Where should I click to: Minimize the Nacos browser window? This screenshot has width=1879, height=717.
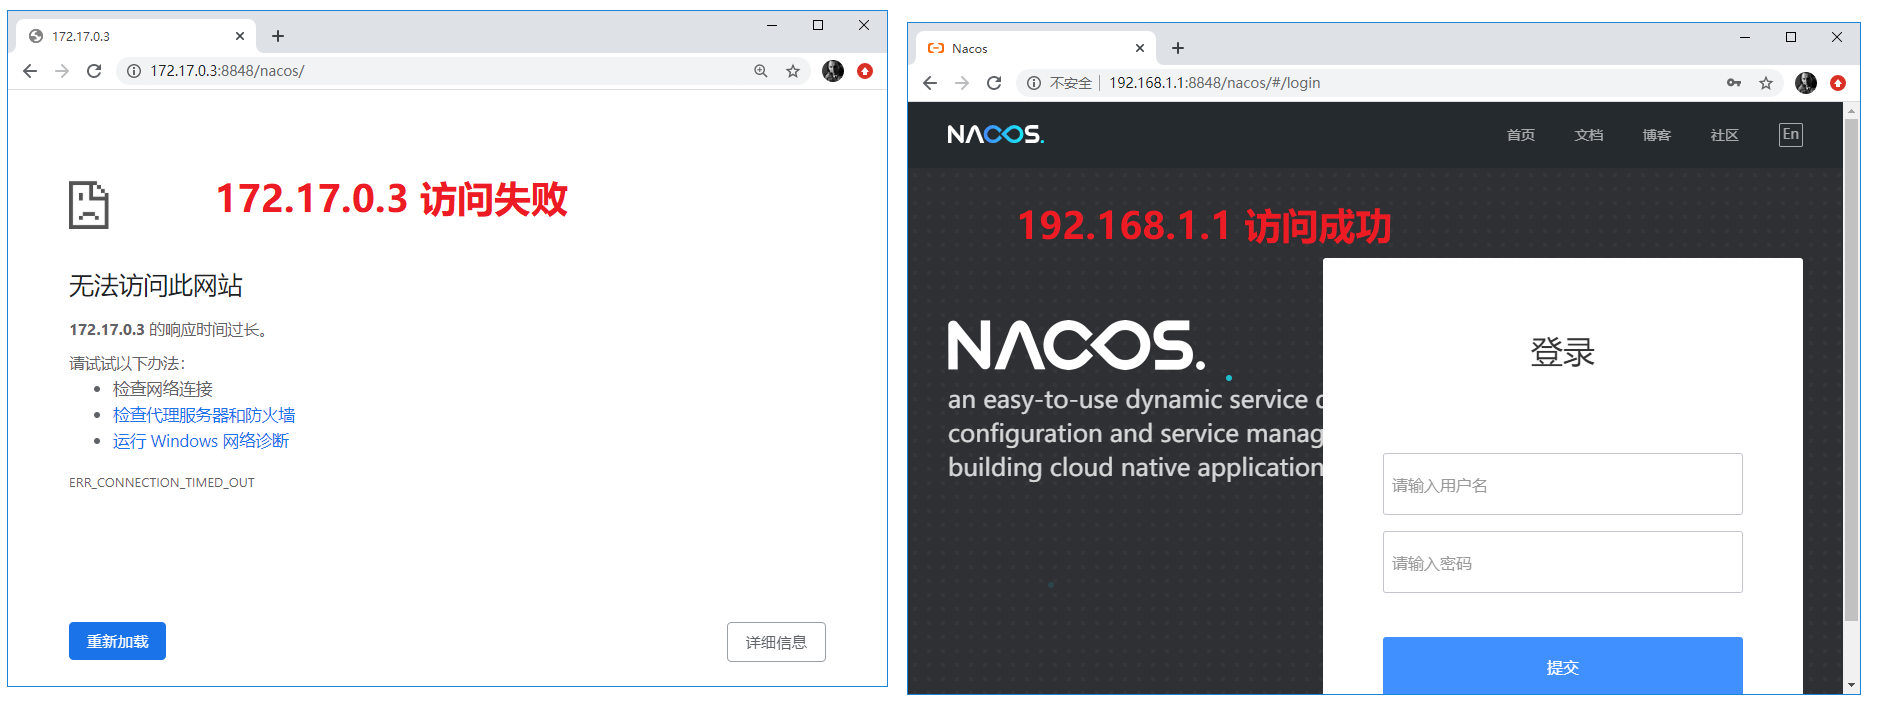tap(1745, 37)
